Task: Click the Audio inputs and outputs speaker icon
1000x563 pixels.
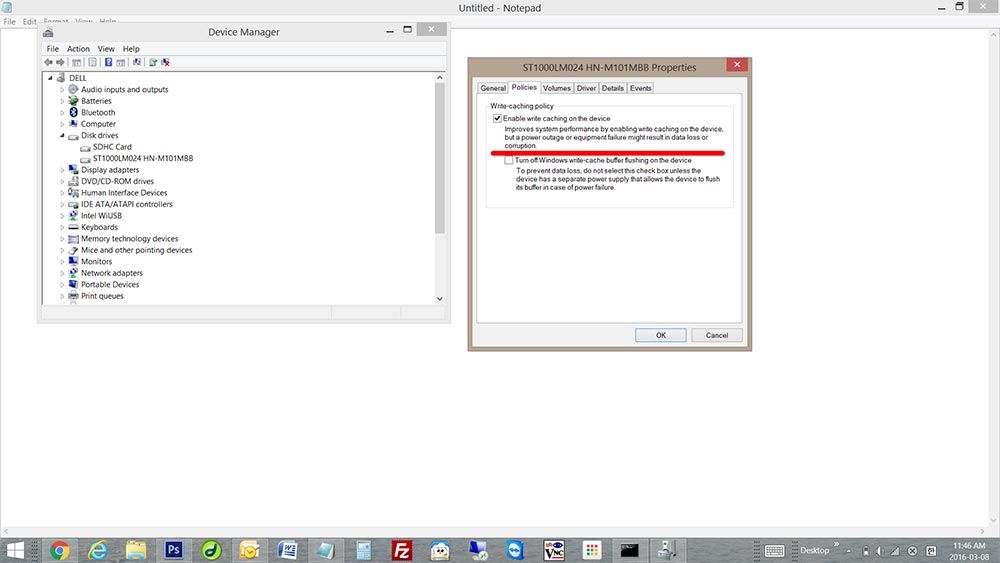Action: click(73, 89)
